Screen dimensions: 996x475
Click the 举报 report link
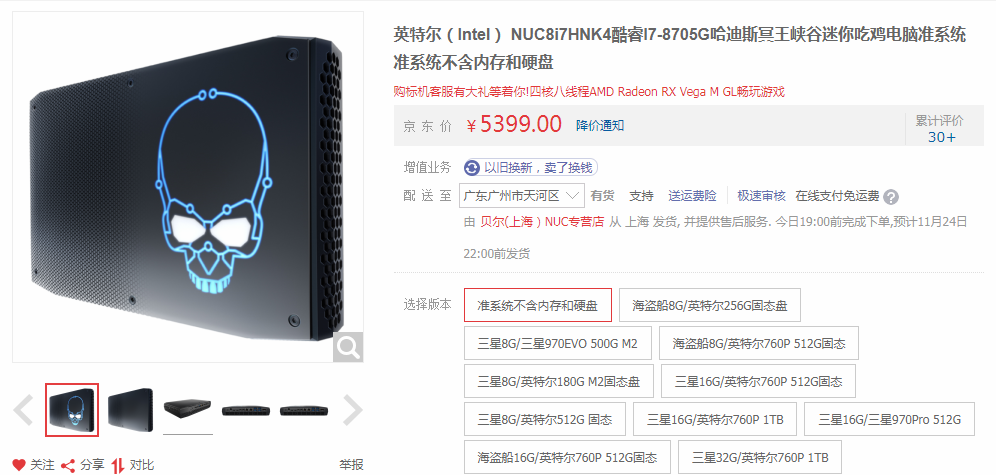click(x=351, y=465)
